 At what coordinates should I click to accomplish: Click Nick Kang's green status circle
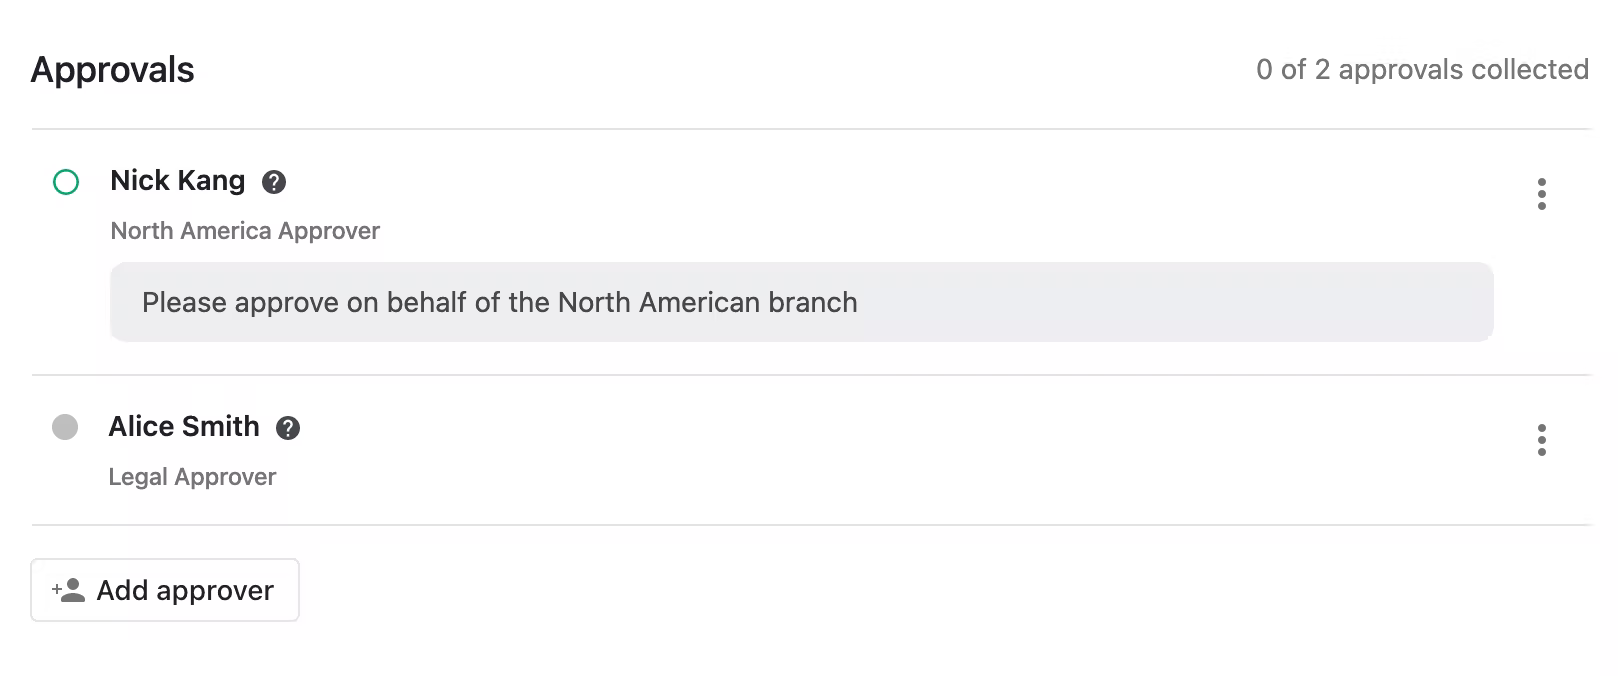point(66,182)
